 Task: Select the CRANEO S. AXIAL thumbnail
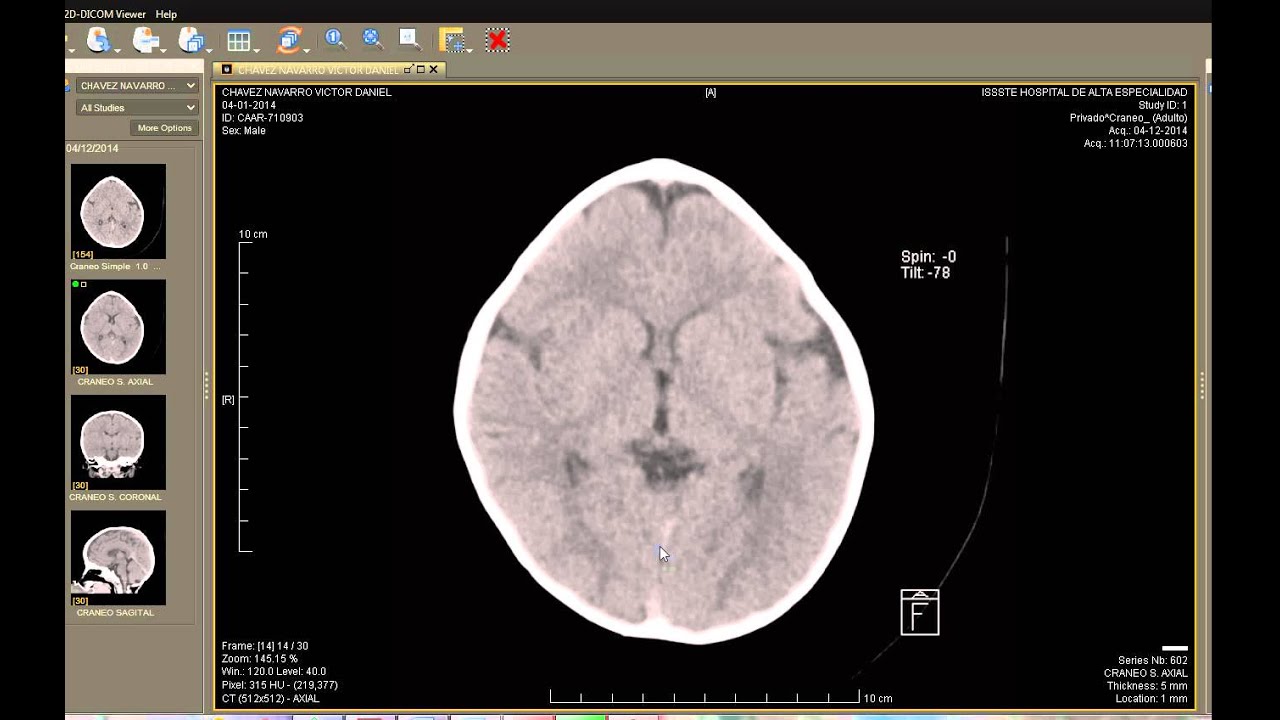click(118, 327)
